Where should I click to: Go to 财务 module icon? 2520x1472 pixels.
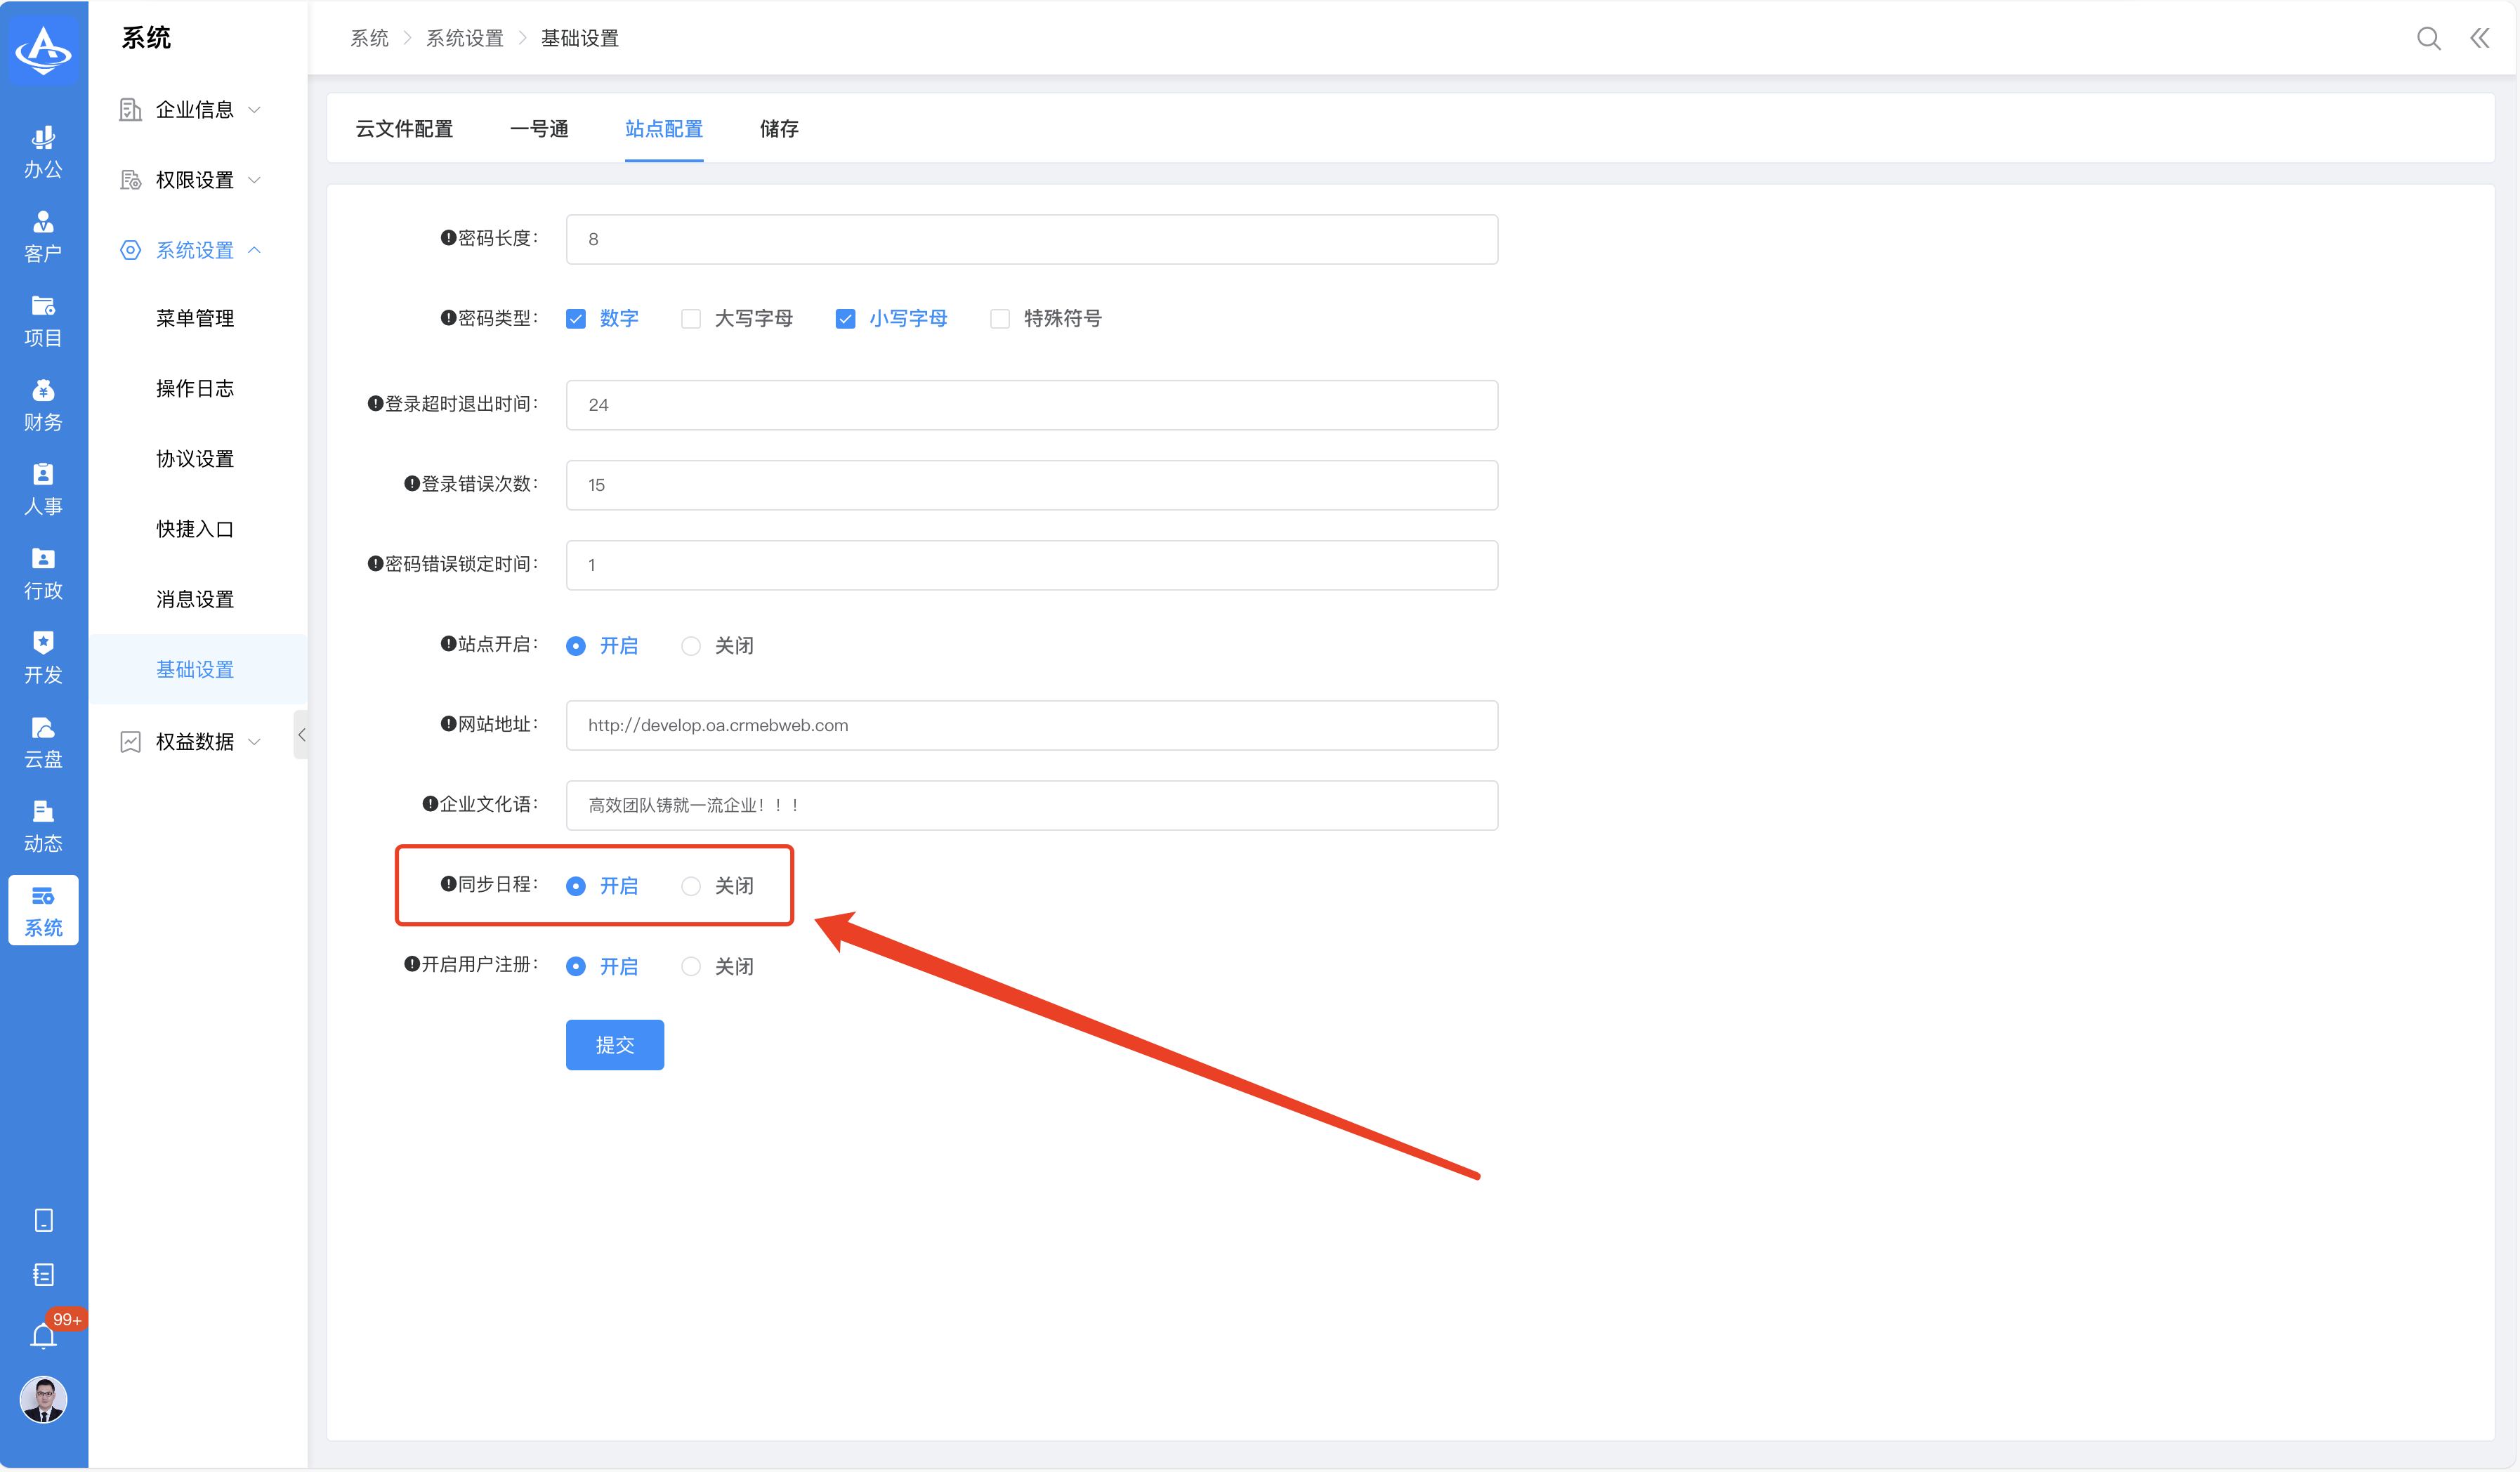(43, 405)
